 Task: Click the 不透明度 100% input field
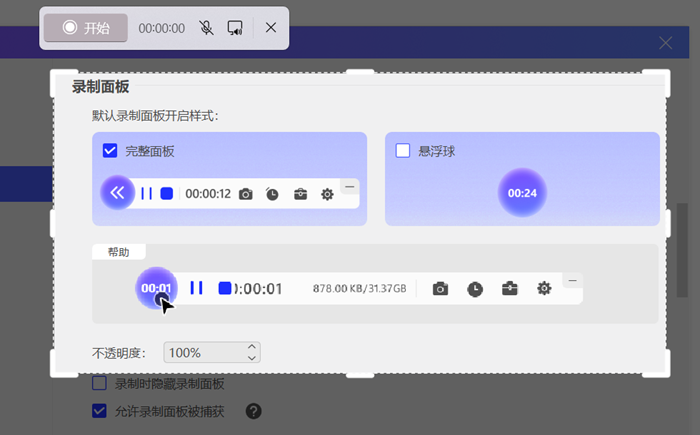tap(212, 353)
